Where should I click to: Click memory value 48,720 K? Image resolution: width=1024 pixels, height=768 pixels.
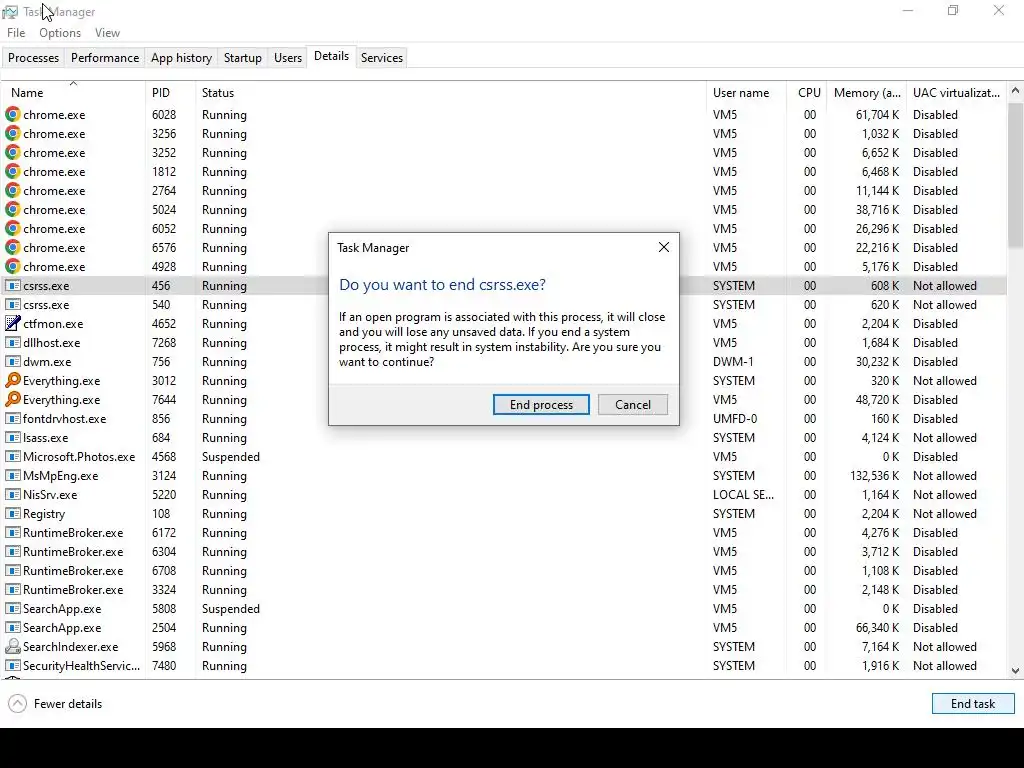[877, 399]
